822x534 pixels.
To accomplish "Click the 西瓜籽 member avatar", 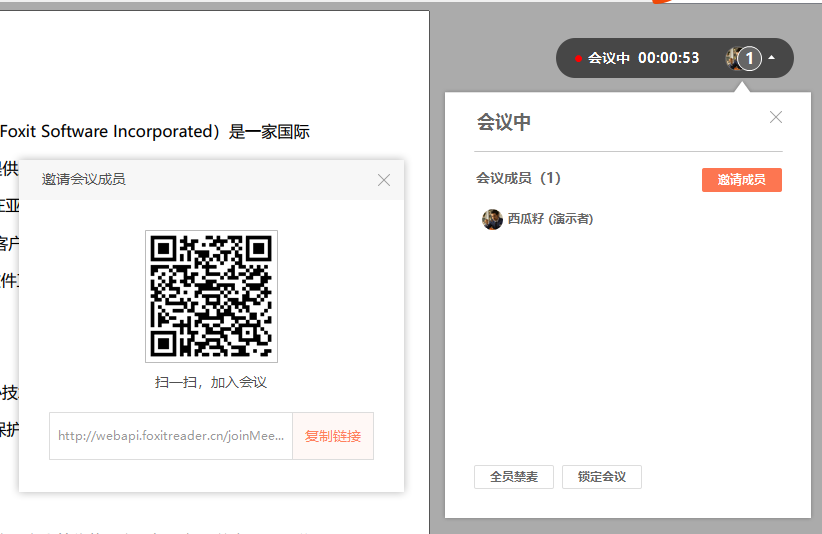I will 492,219.
